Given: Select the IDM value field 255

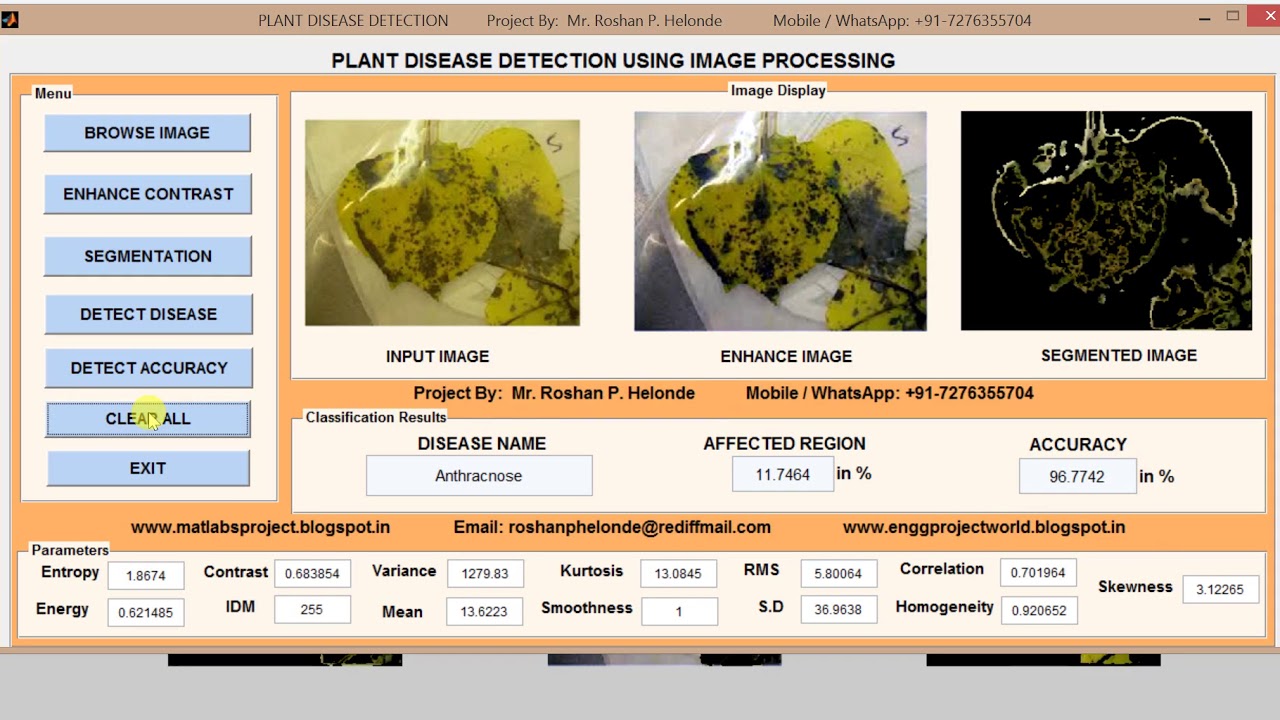Looking at the screenshot, I should [312, 609].
